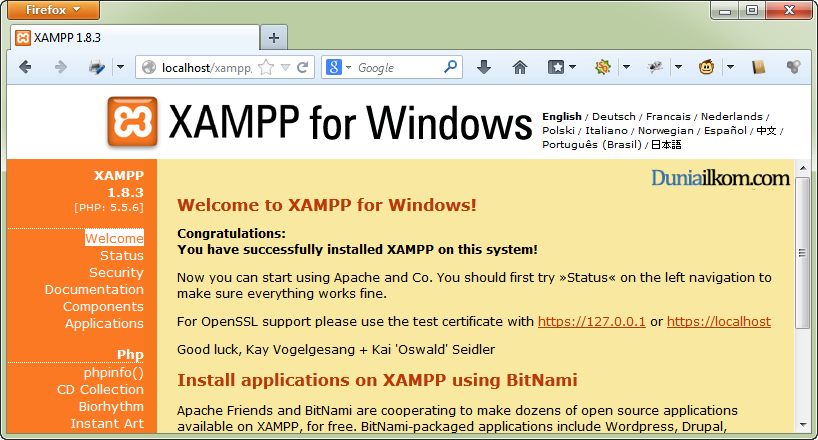Image resolution: width=818 pixels, height=440 pixels.
Task: Click the gray cluster icon at toolbar end
Action: (x=793, y=67)
